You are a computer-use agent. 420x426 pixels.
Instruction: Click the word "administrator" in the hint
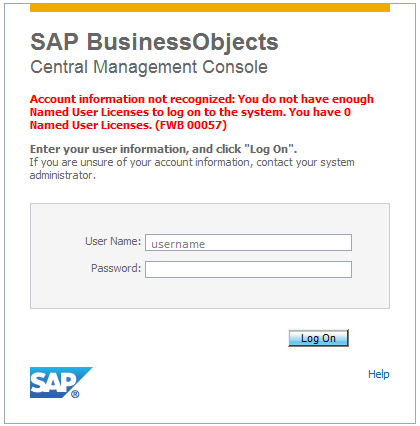[x=63, y=175]
